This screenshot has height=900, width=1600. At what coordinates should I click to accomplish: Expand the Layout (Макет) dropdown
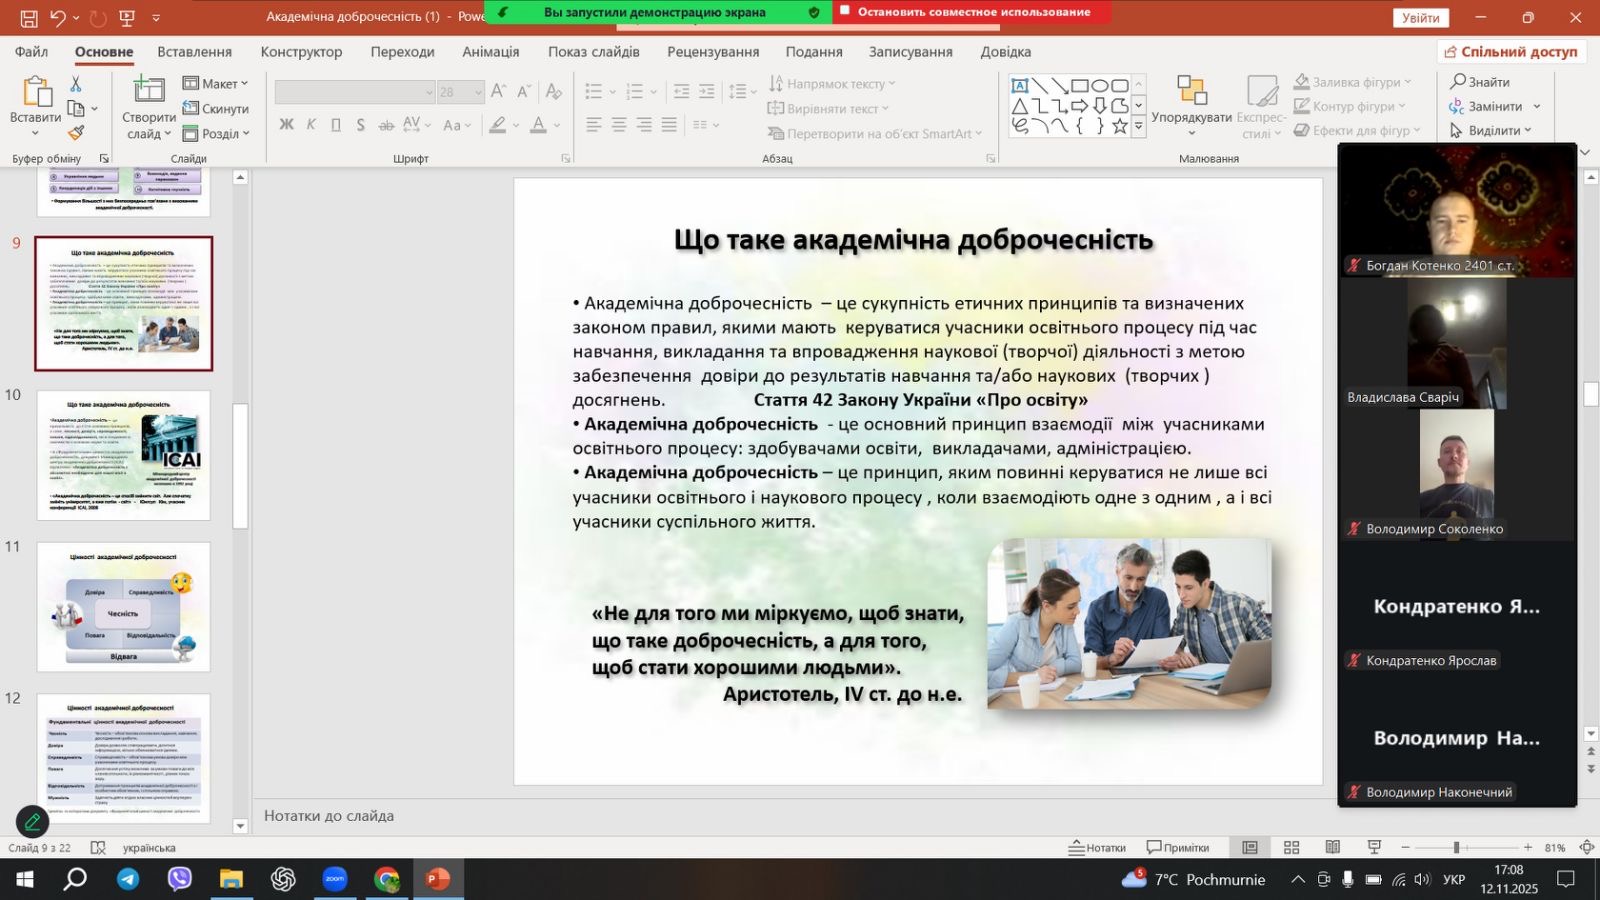216,84
